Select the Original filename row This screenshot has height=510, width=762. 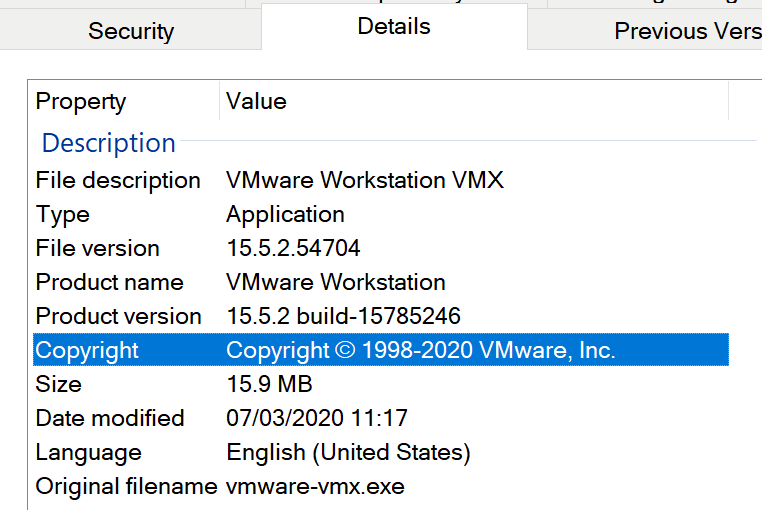(x=126, y=486)
